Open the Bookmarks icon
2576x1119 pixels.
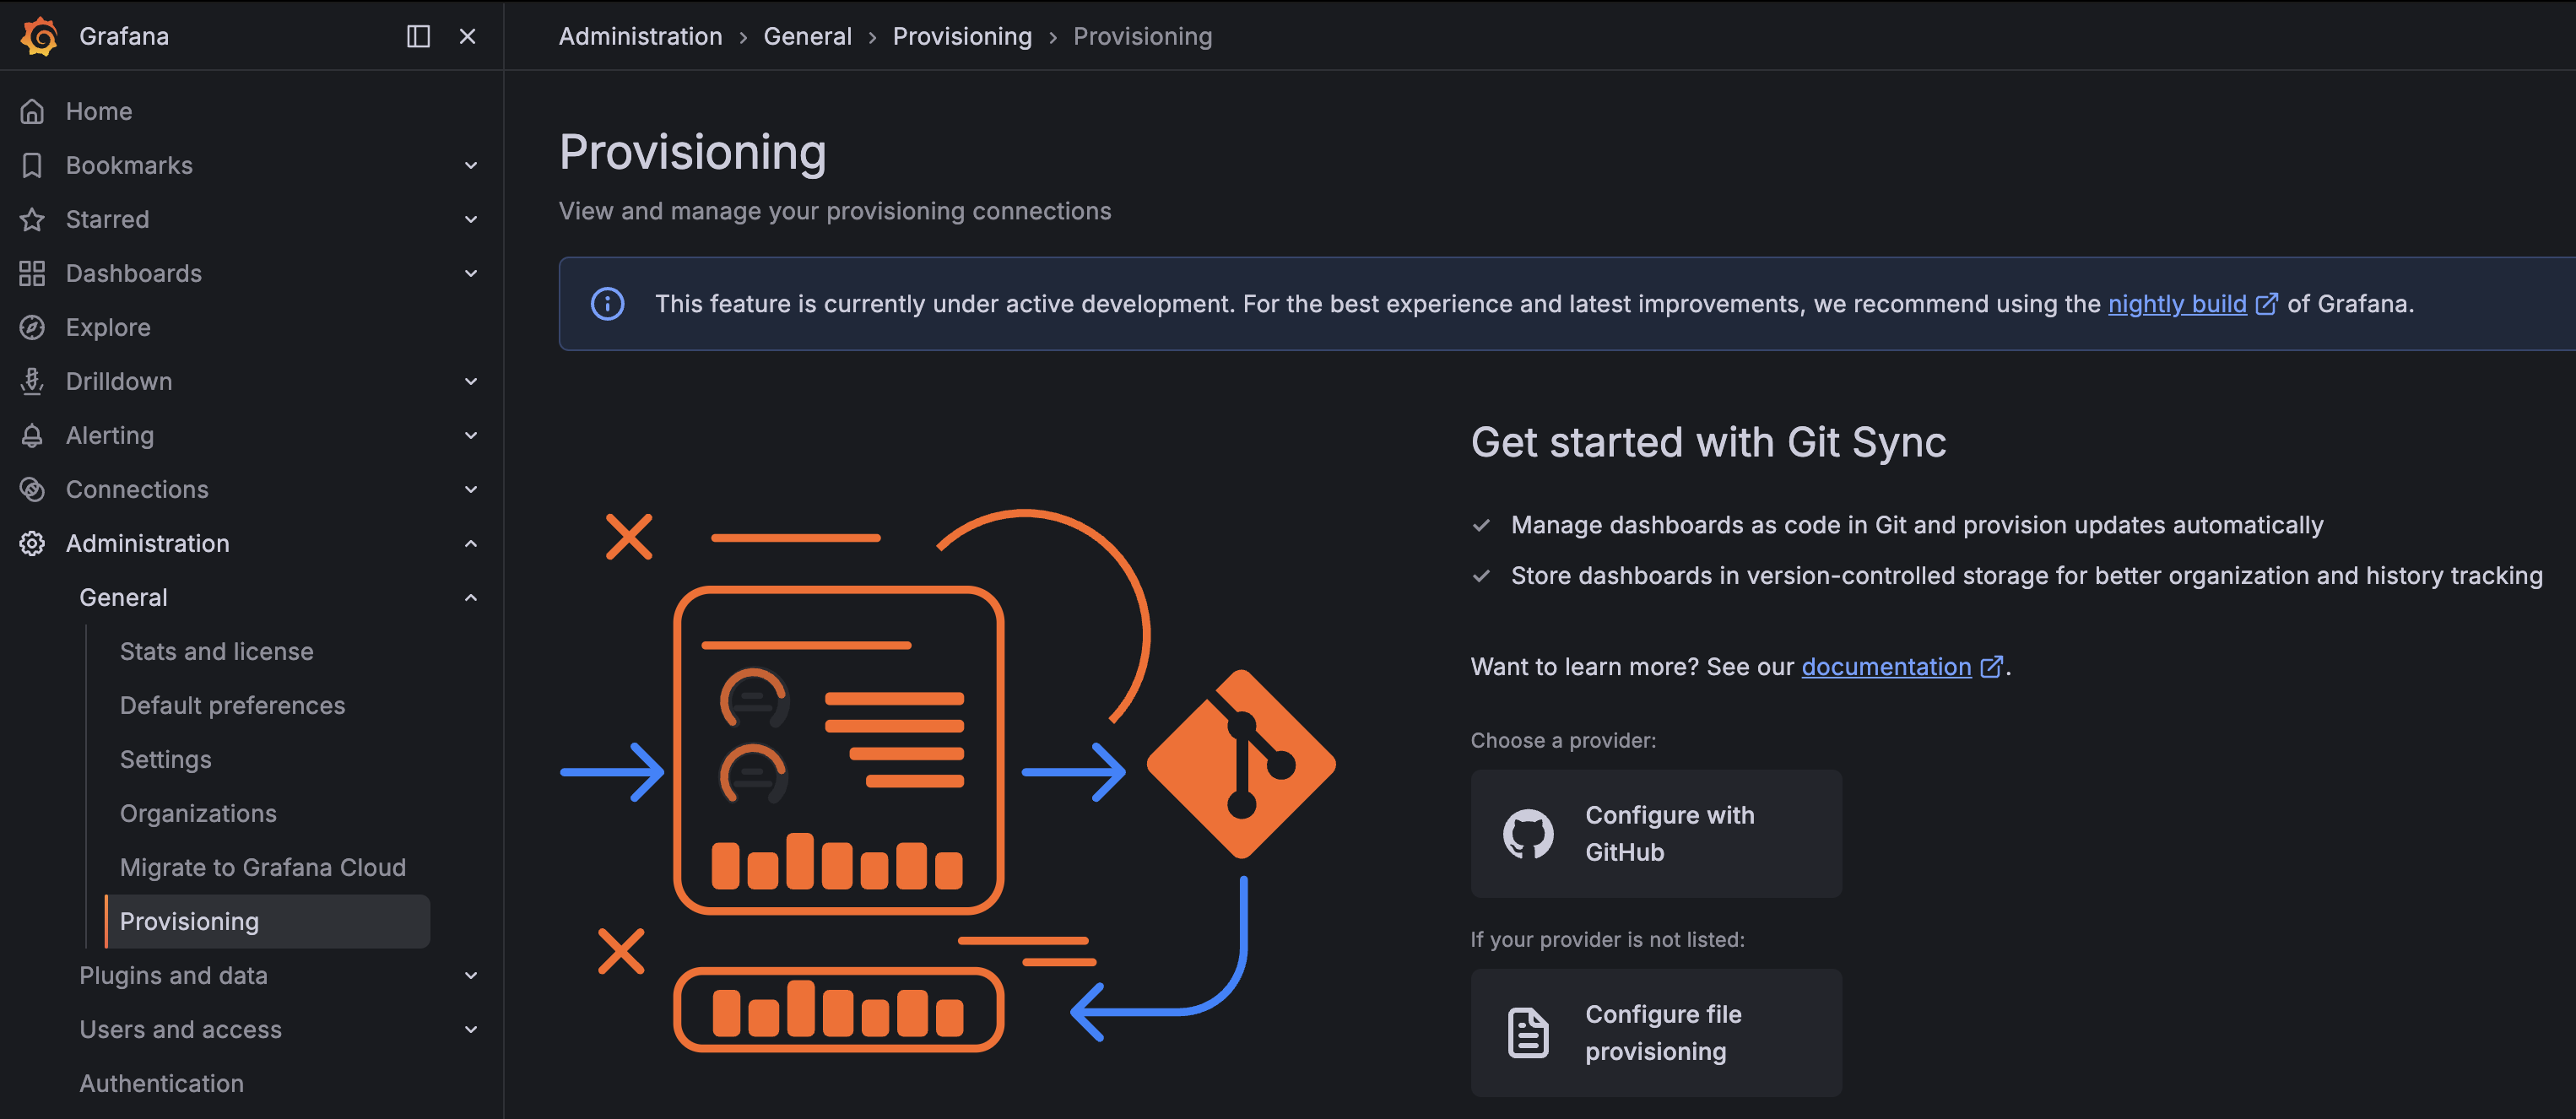point(32,165)
